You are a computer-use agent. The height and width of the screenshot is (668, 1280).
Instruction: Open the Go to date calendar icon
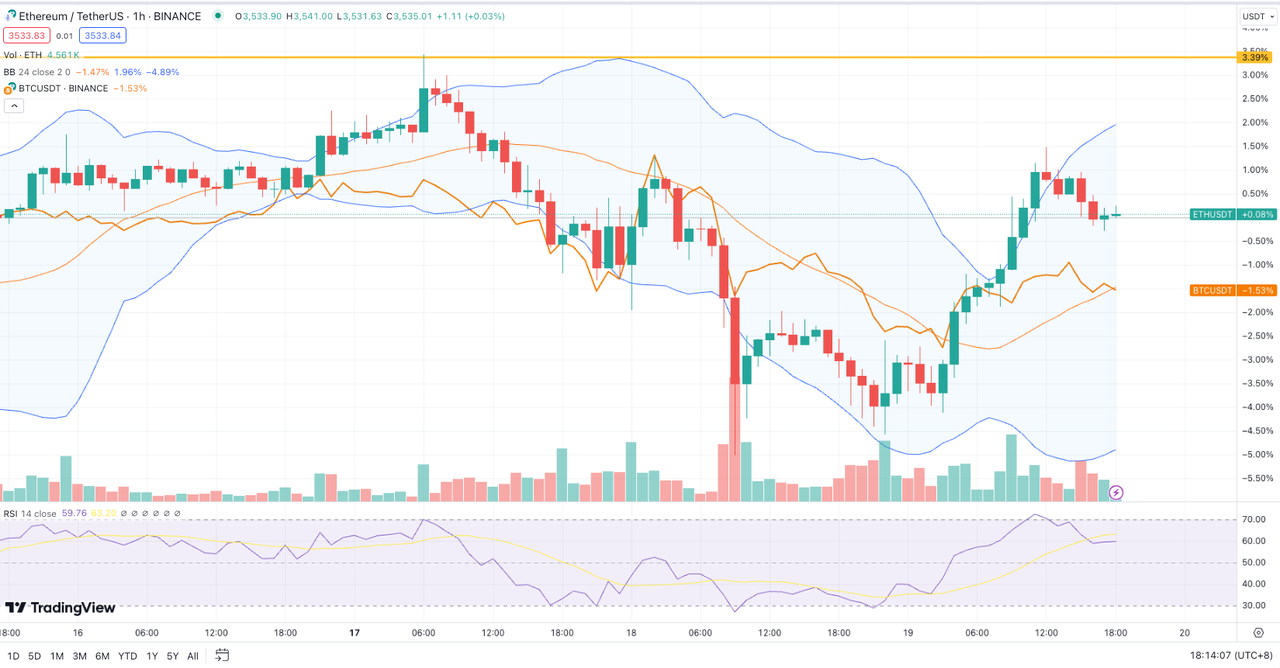coord(222,655)
